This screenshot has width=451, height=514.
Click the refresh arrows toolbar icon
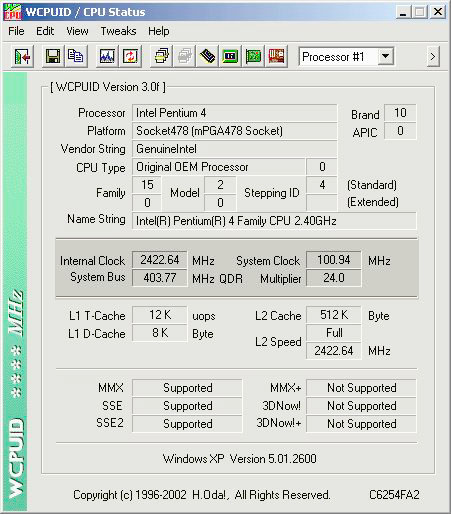130,57
